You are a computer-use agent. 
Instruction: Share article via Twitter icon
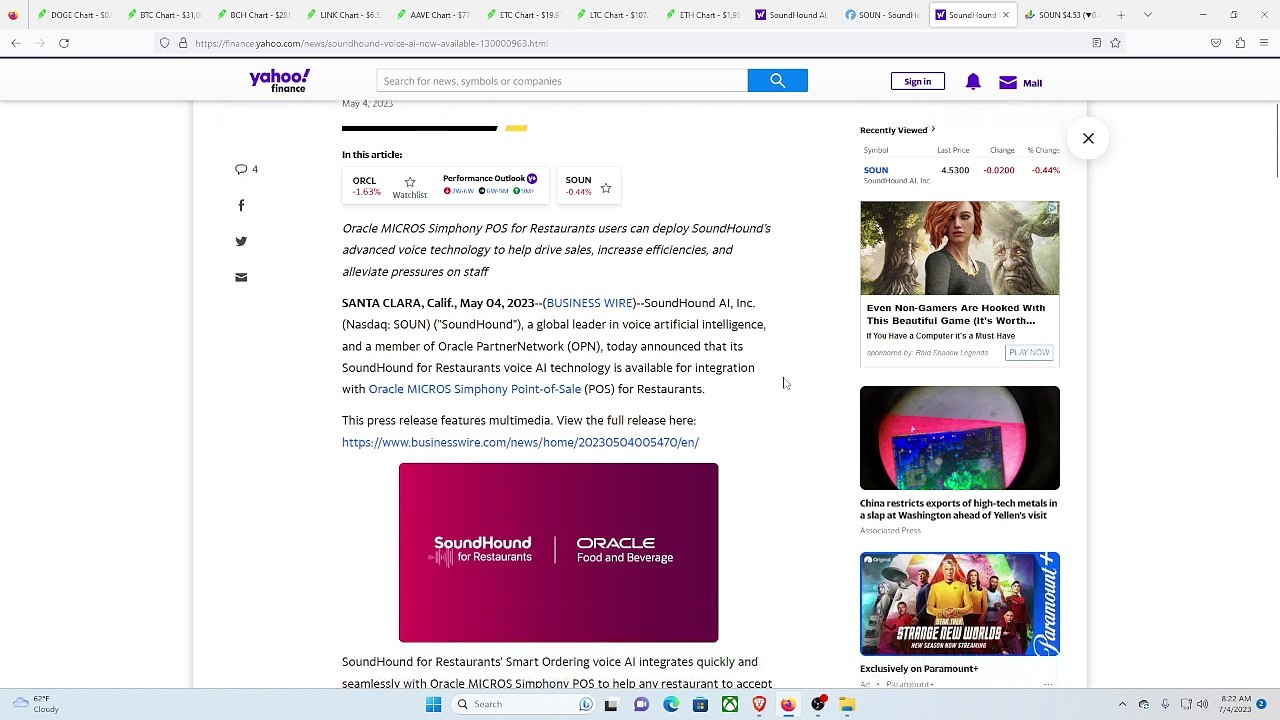click(241, 241)
